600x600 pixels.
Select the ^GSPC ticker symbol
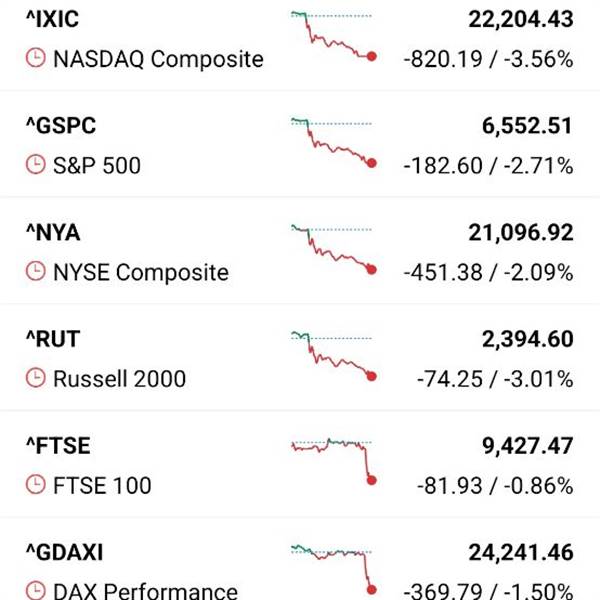click(60, 125)
